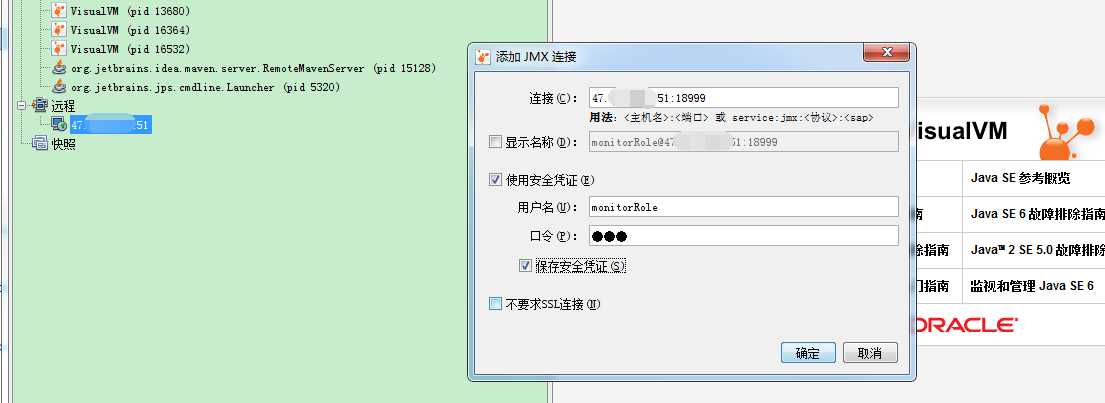Click the remote host computer icon
This screenshot has height=403, width=1105.
60,125
